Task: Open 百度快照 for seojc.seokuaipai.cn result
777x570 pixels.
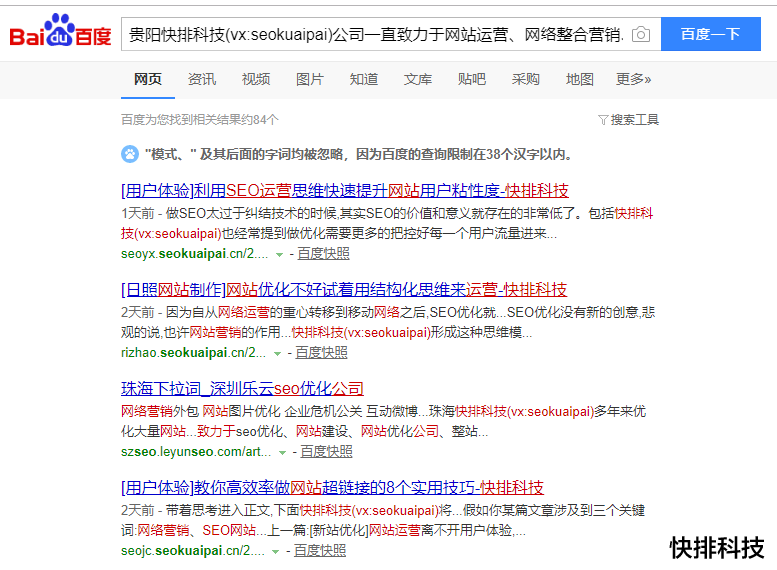Action: point(320,551)
